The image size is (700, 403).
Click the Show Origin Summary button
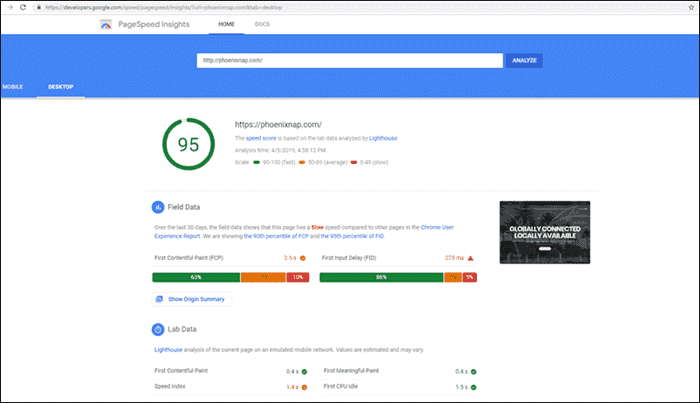click(x=192, y=299)
